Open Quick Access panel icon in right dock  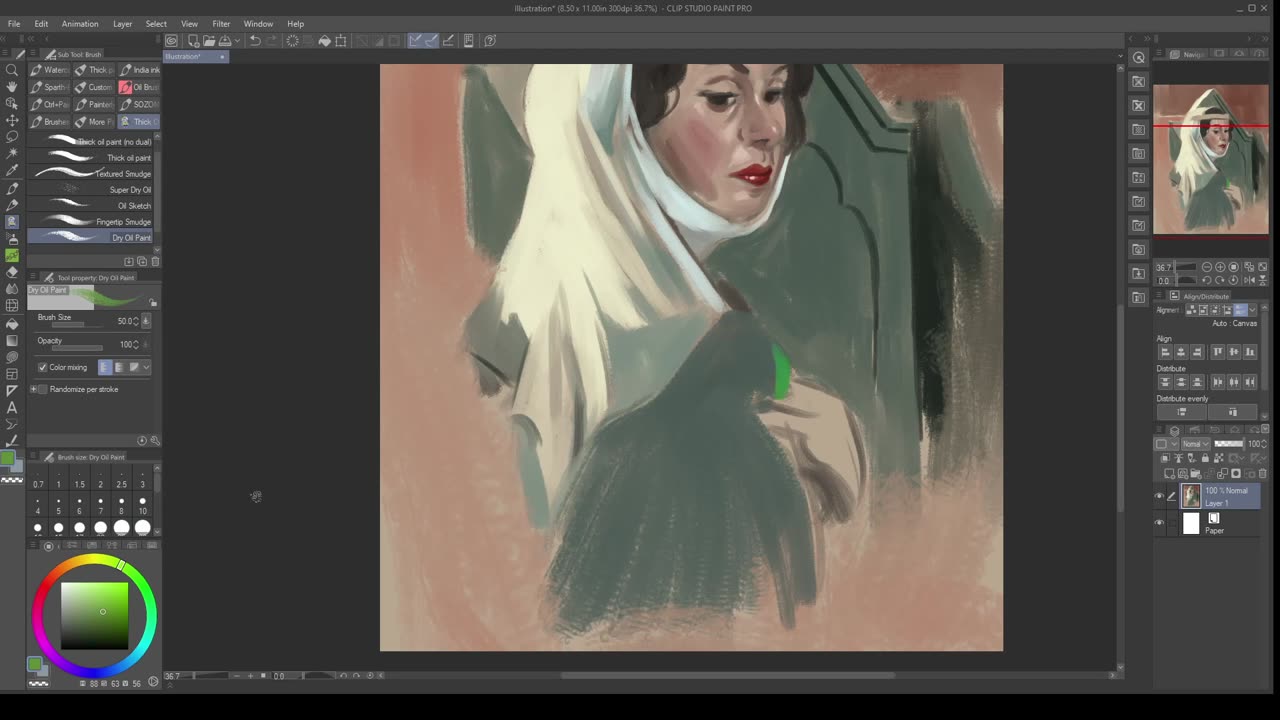[1139, 58]
